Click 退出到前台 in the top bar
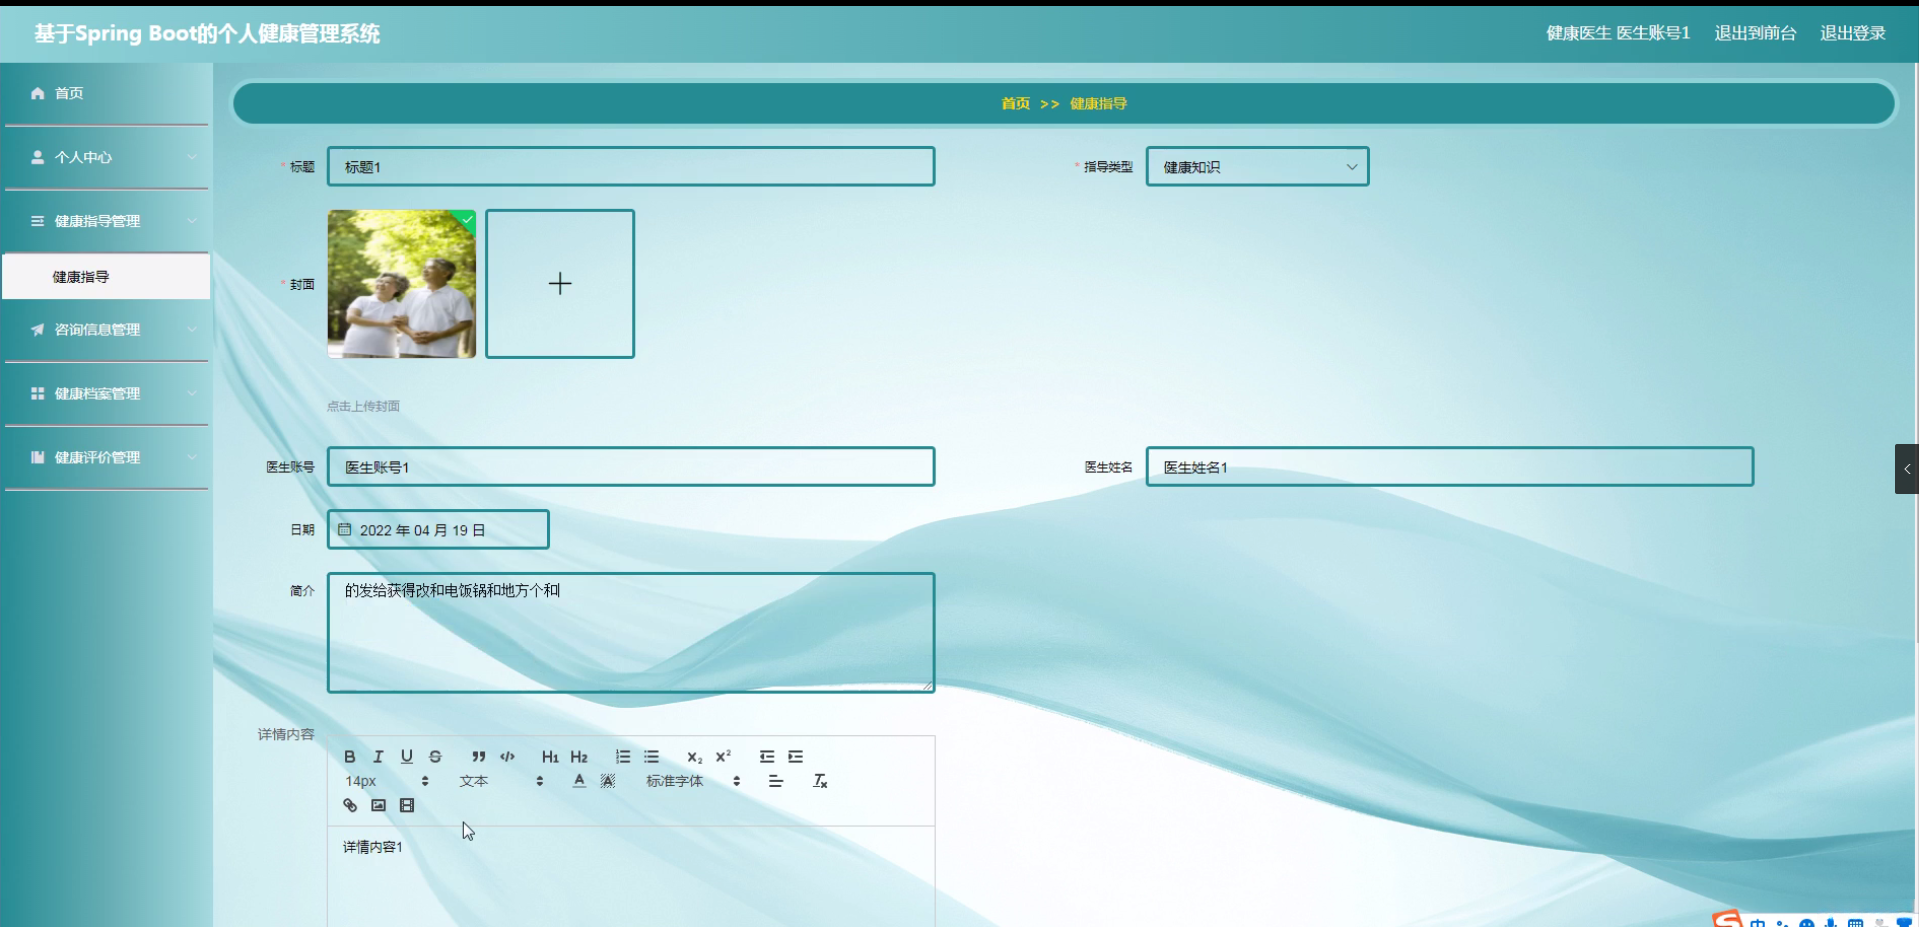Image resolution: width=1919 pixels, height=927 pixels. pyautogui.click(x=1755, y=33)
